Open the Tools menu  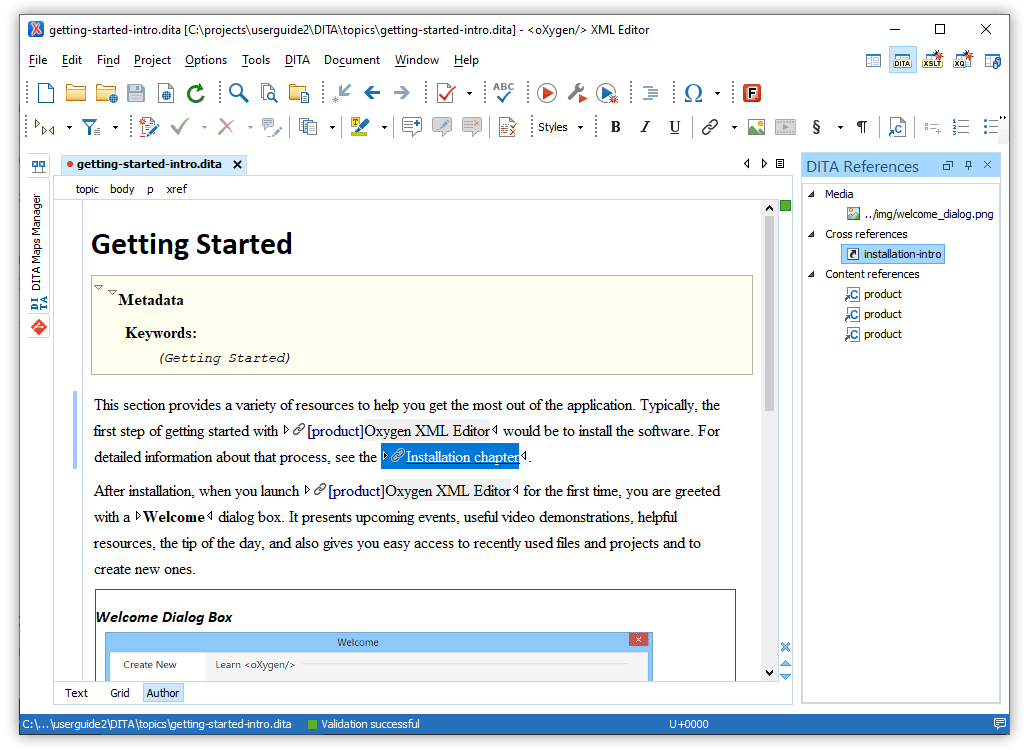click(x=256, y=60)
